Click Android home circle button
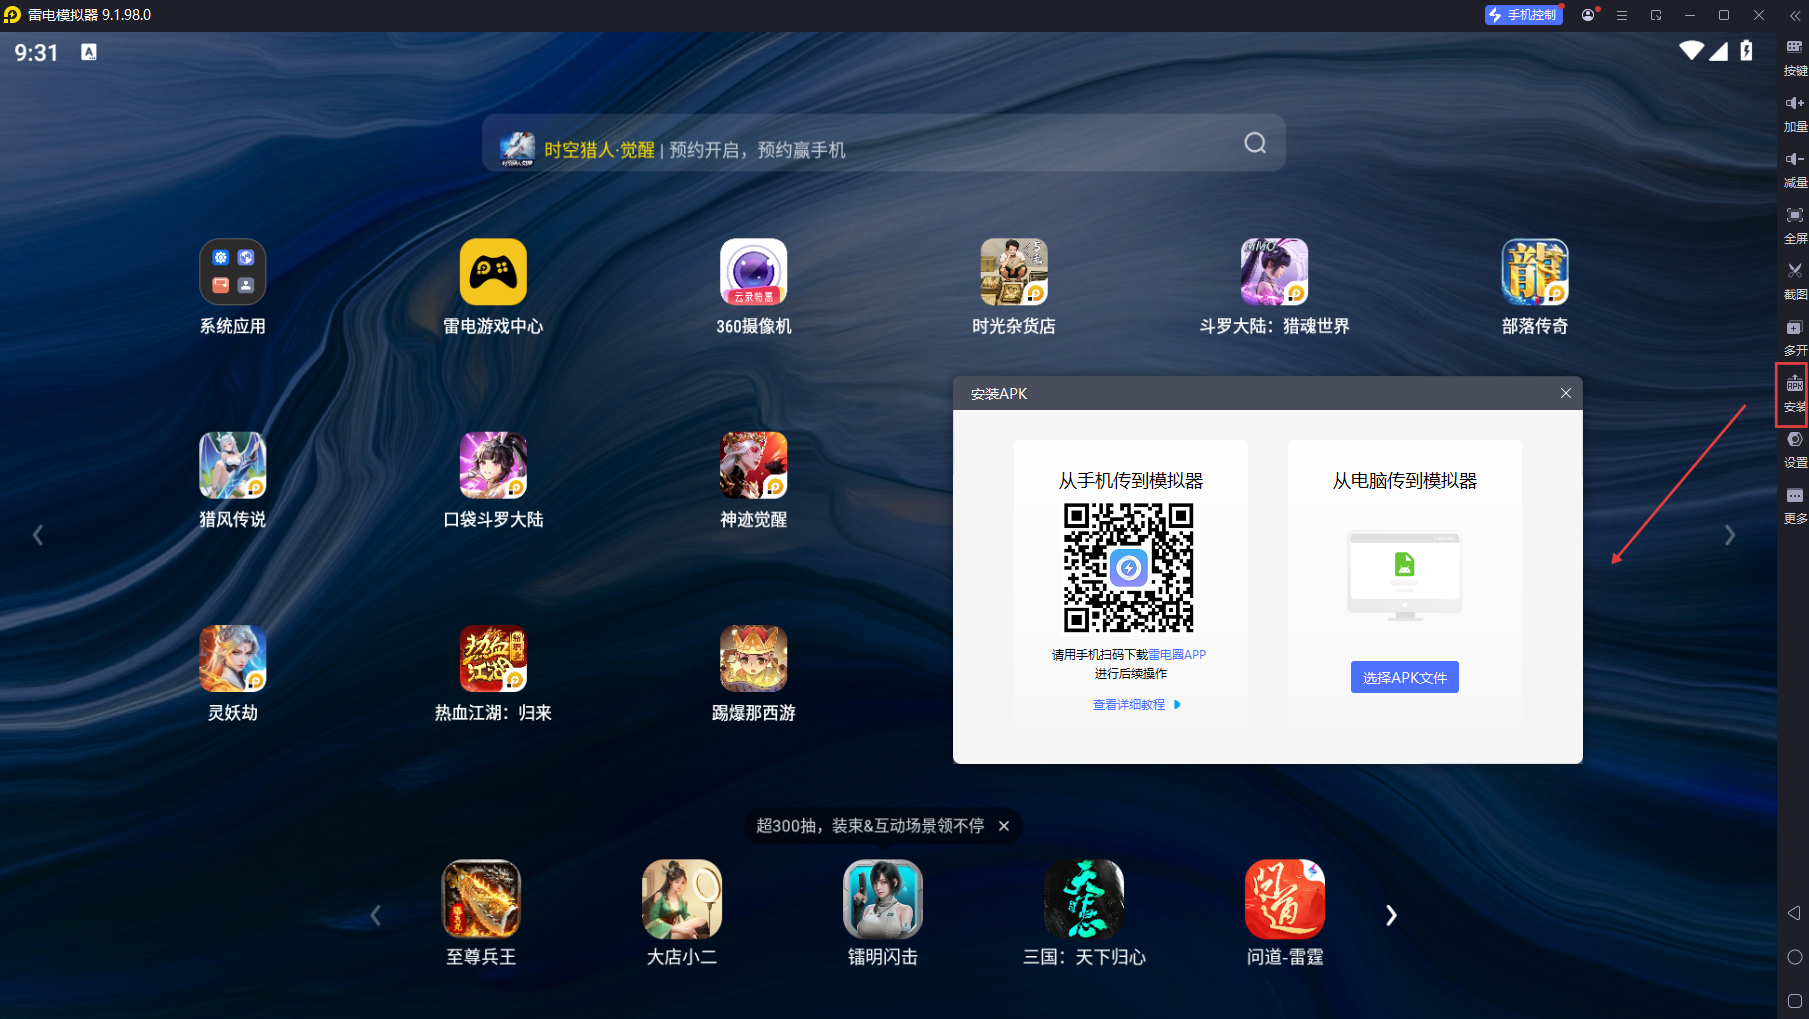This screenshot has height=1019, width=1809. [x=1794, y=957]
